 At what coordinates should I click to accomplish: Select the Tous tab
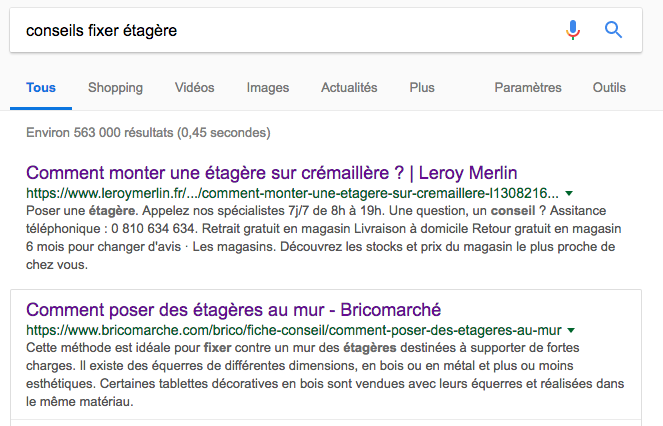[x=41, y=88]
